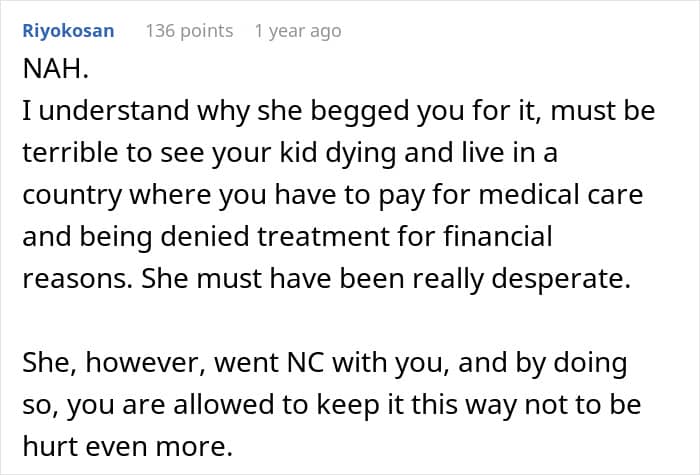The image size is (700, 475).
Task: Open the Riyokosan user profile link
Action: click(x=67, y=31)
